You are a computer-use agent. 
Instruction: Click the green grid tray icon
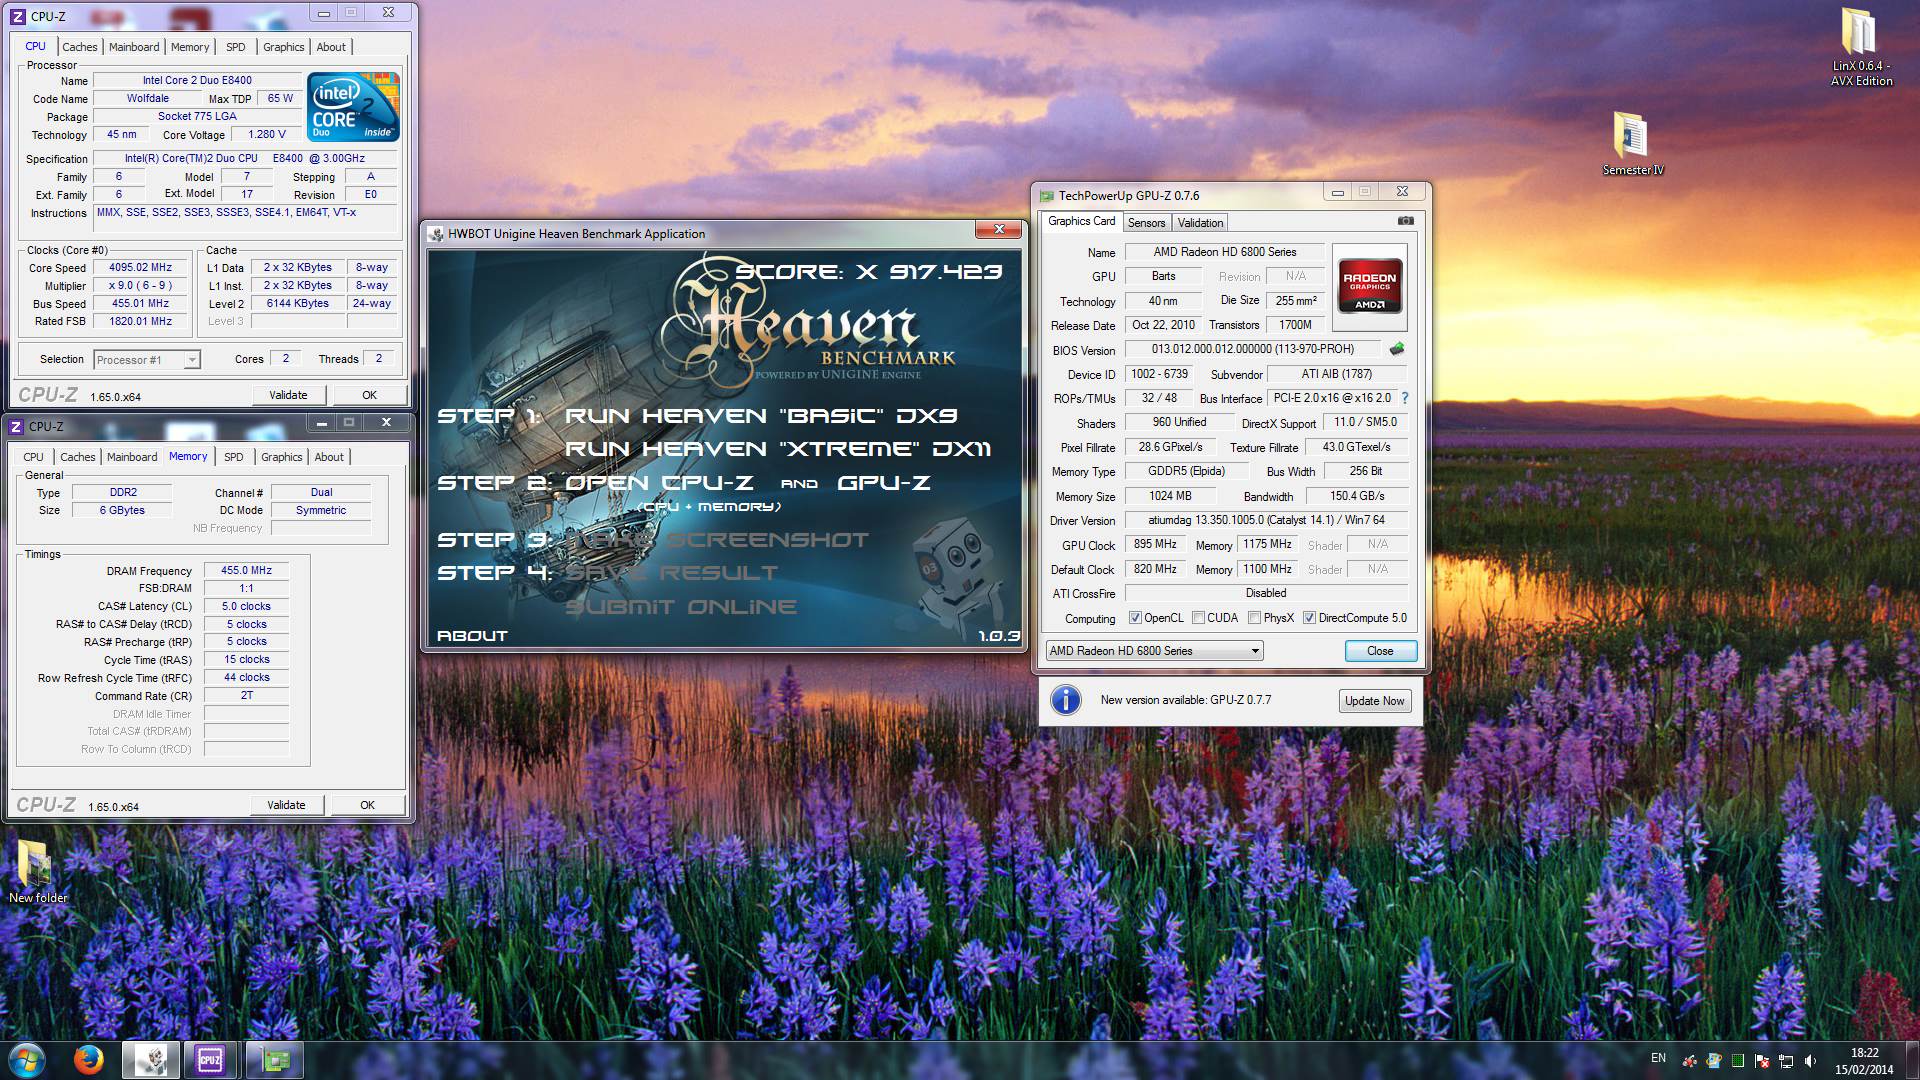click(1738, 1060)
